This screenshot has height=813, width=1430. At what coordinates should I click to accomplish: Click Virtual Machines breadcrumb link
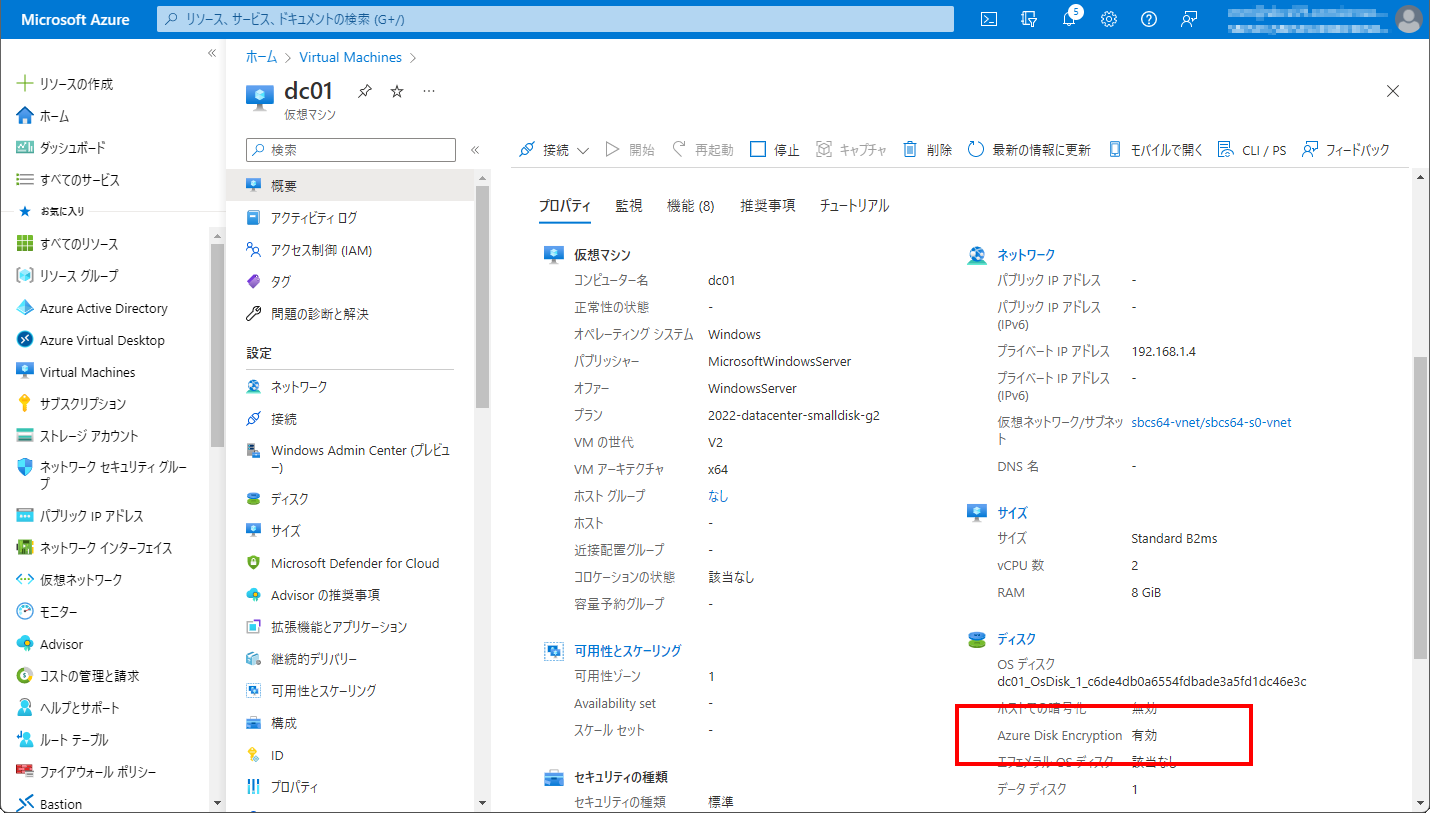[351, 58]
